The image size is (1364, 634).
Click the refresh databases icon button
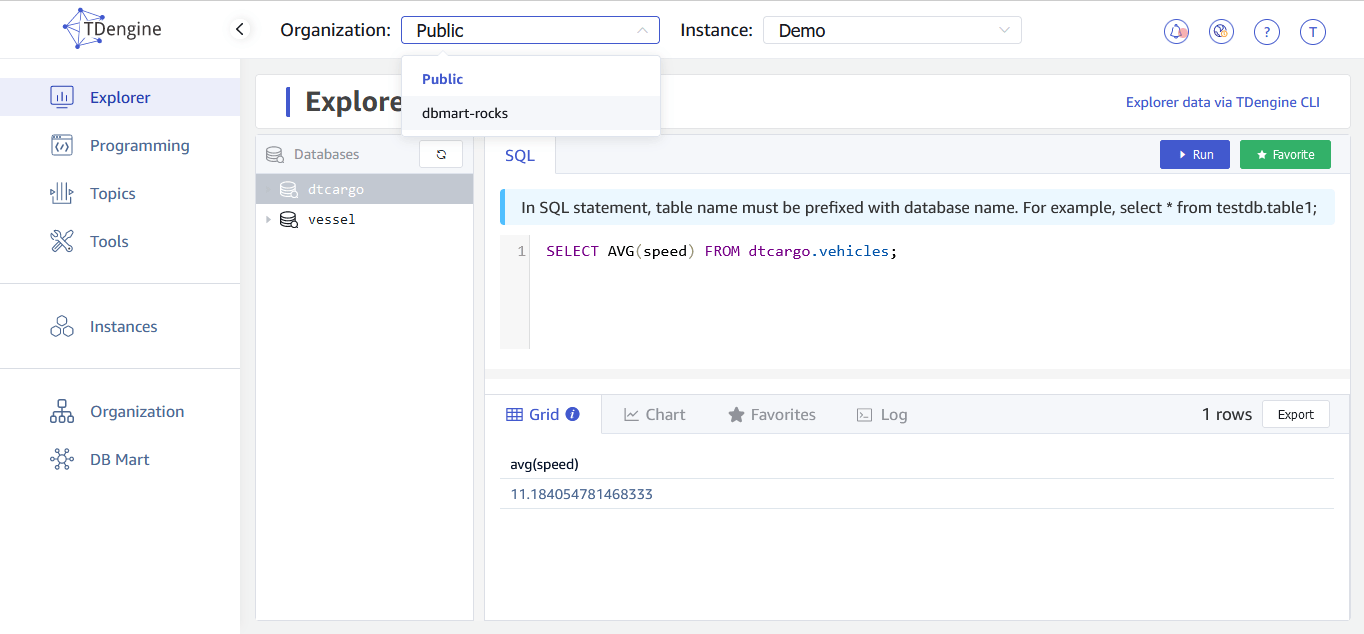(441, 154)
